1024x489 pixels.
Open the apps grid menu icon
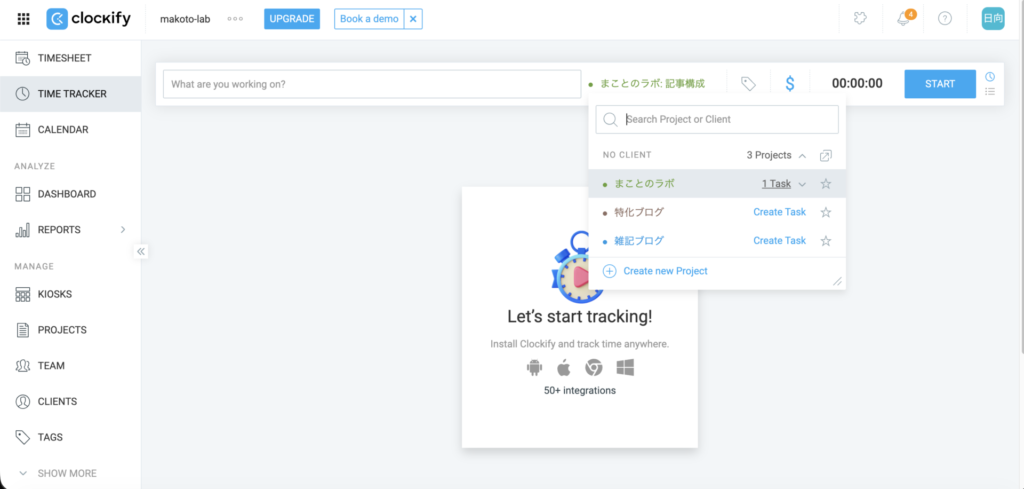(x=24, y=19)
